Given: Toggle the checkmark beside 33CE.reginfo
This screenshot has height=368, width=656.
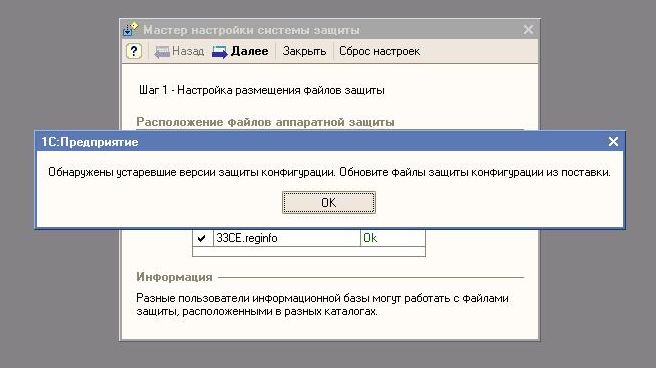Looking at the screenshot, I should point(202,238).
